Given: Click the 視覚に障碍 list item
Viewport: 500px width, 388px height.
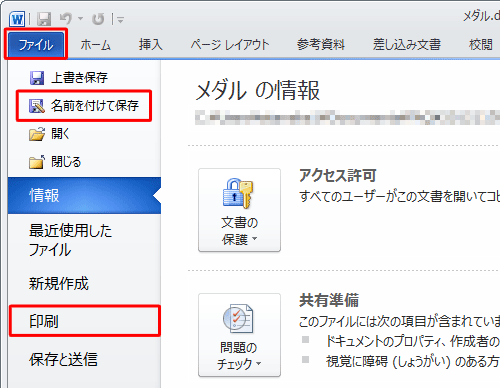Looking at the screenshot, I should 413,361.
